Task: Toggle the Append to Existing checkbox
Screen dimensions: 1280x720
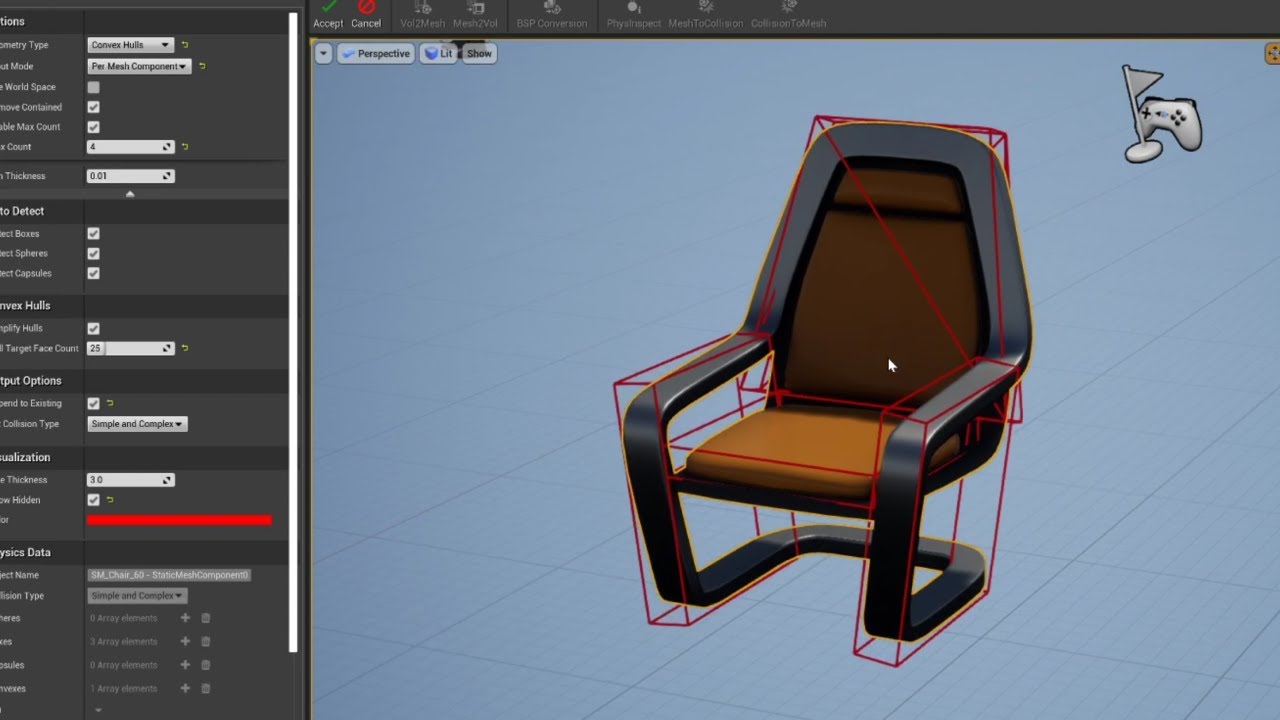Action: coord(93,403)
